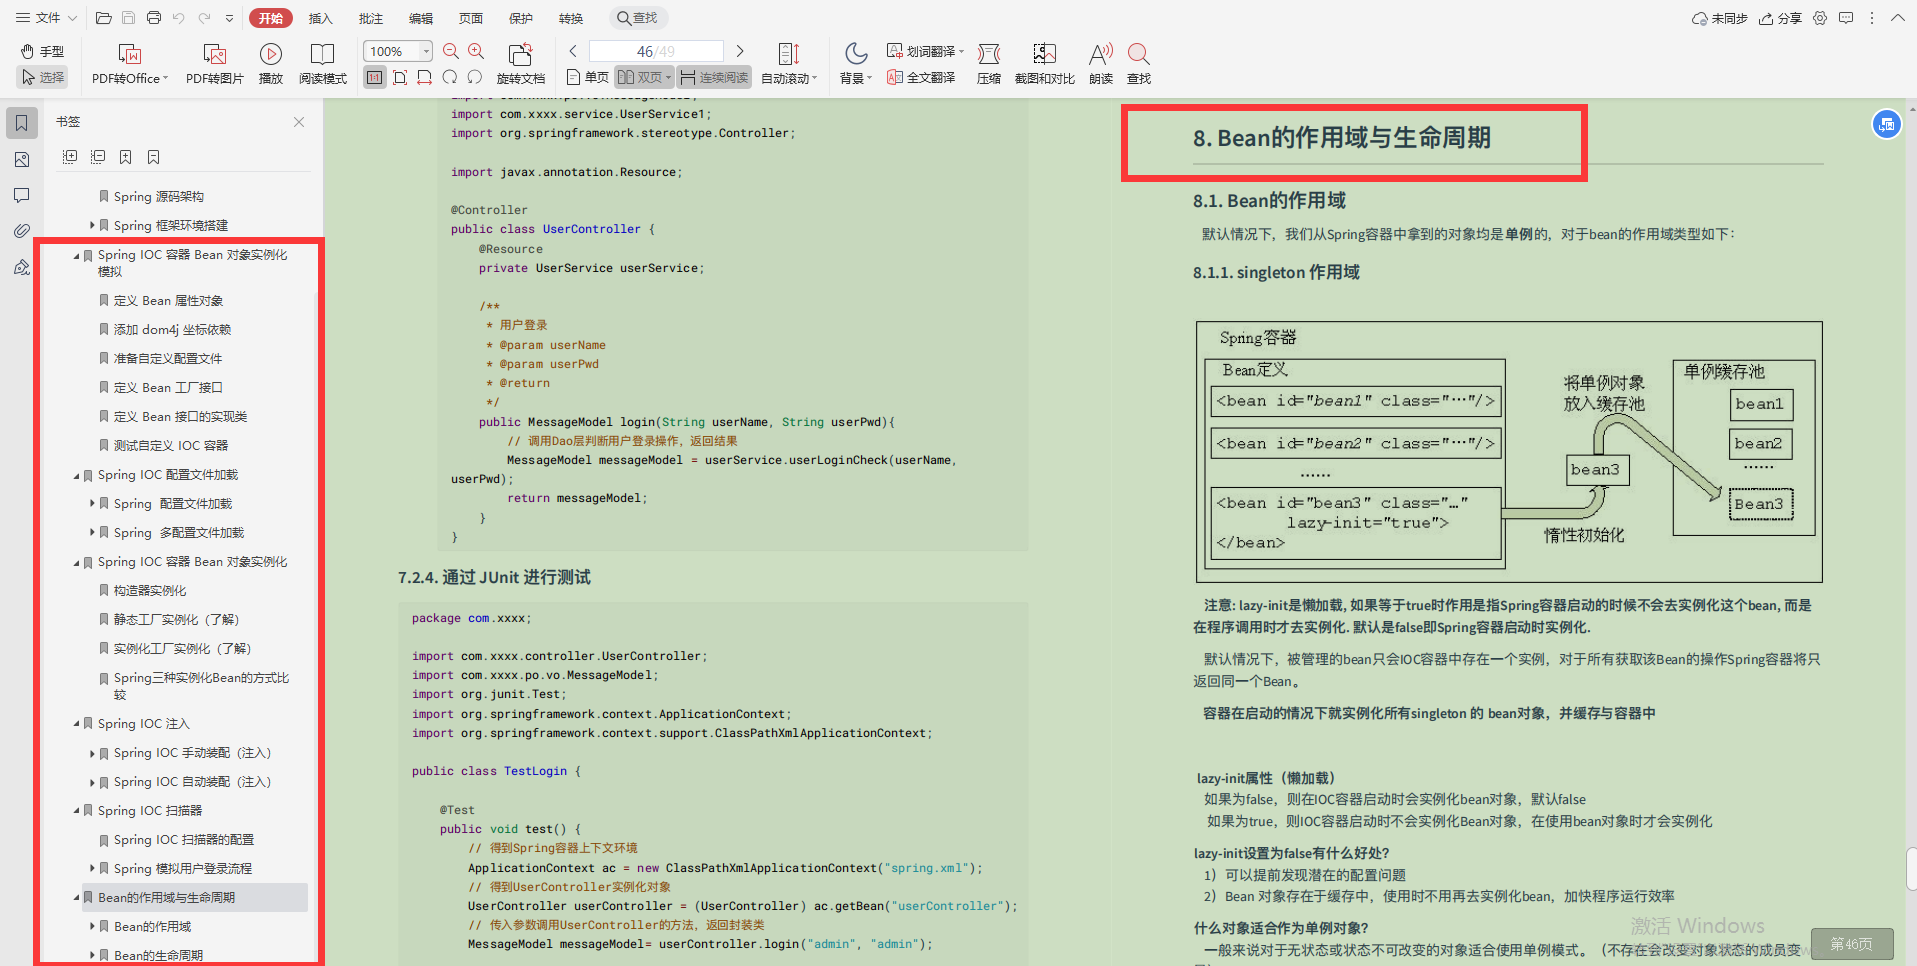This screenshot has width=1917, height=966.
Task: Open file with the folder icon
Action: [104, 18]
